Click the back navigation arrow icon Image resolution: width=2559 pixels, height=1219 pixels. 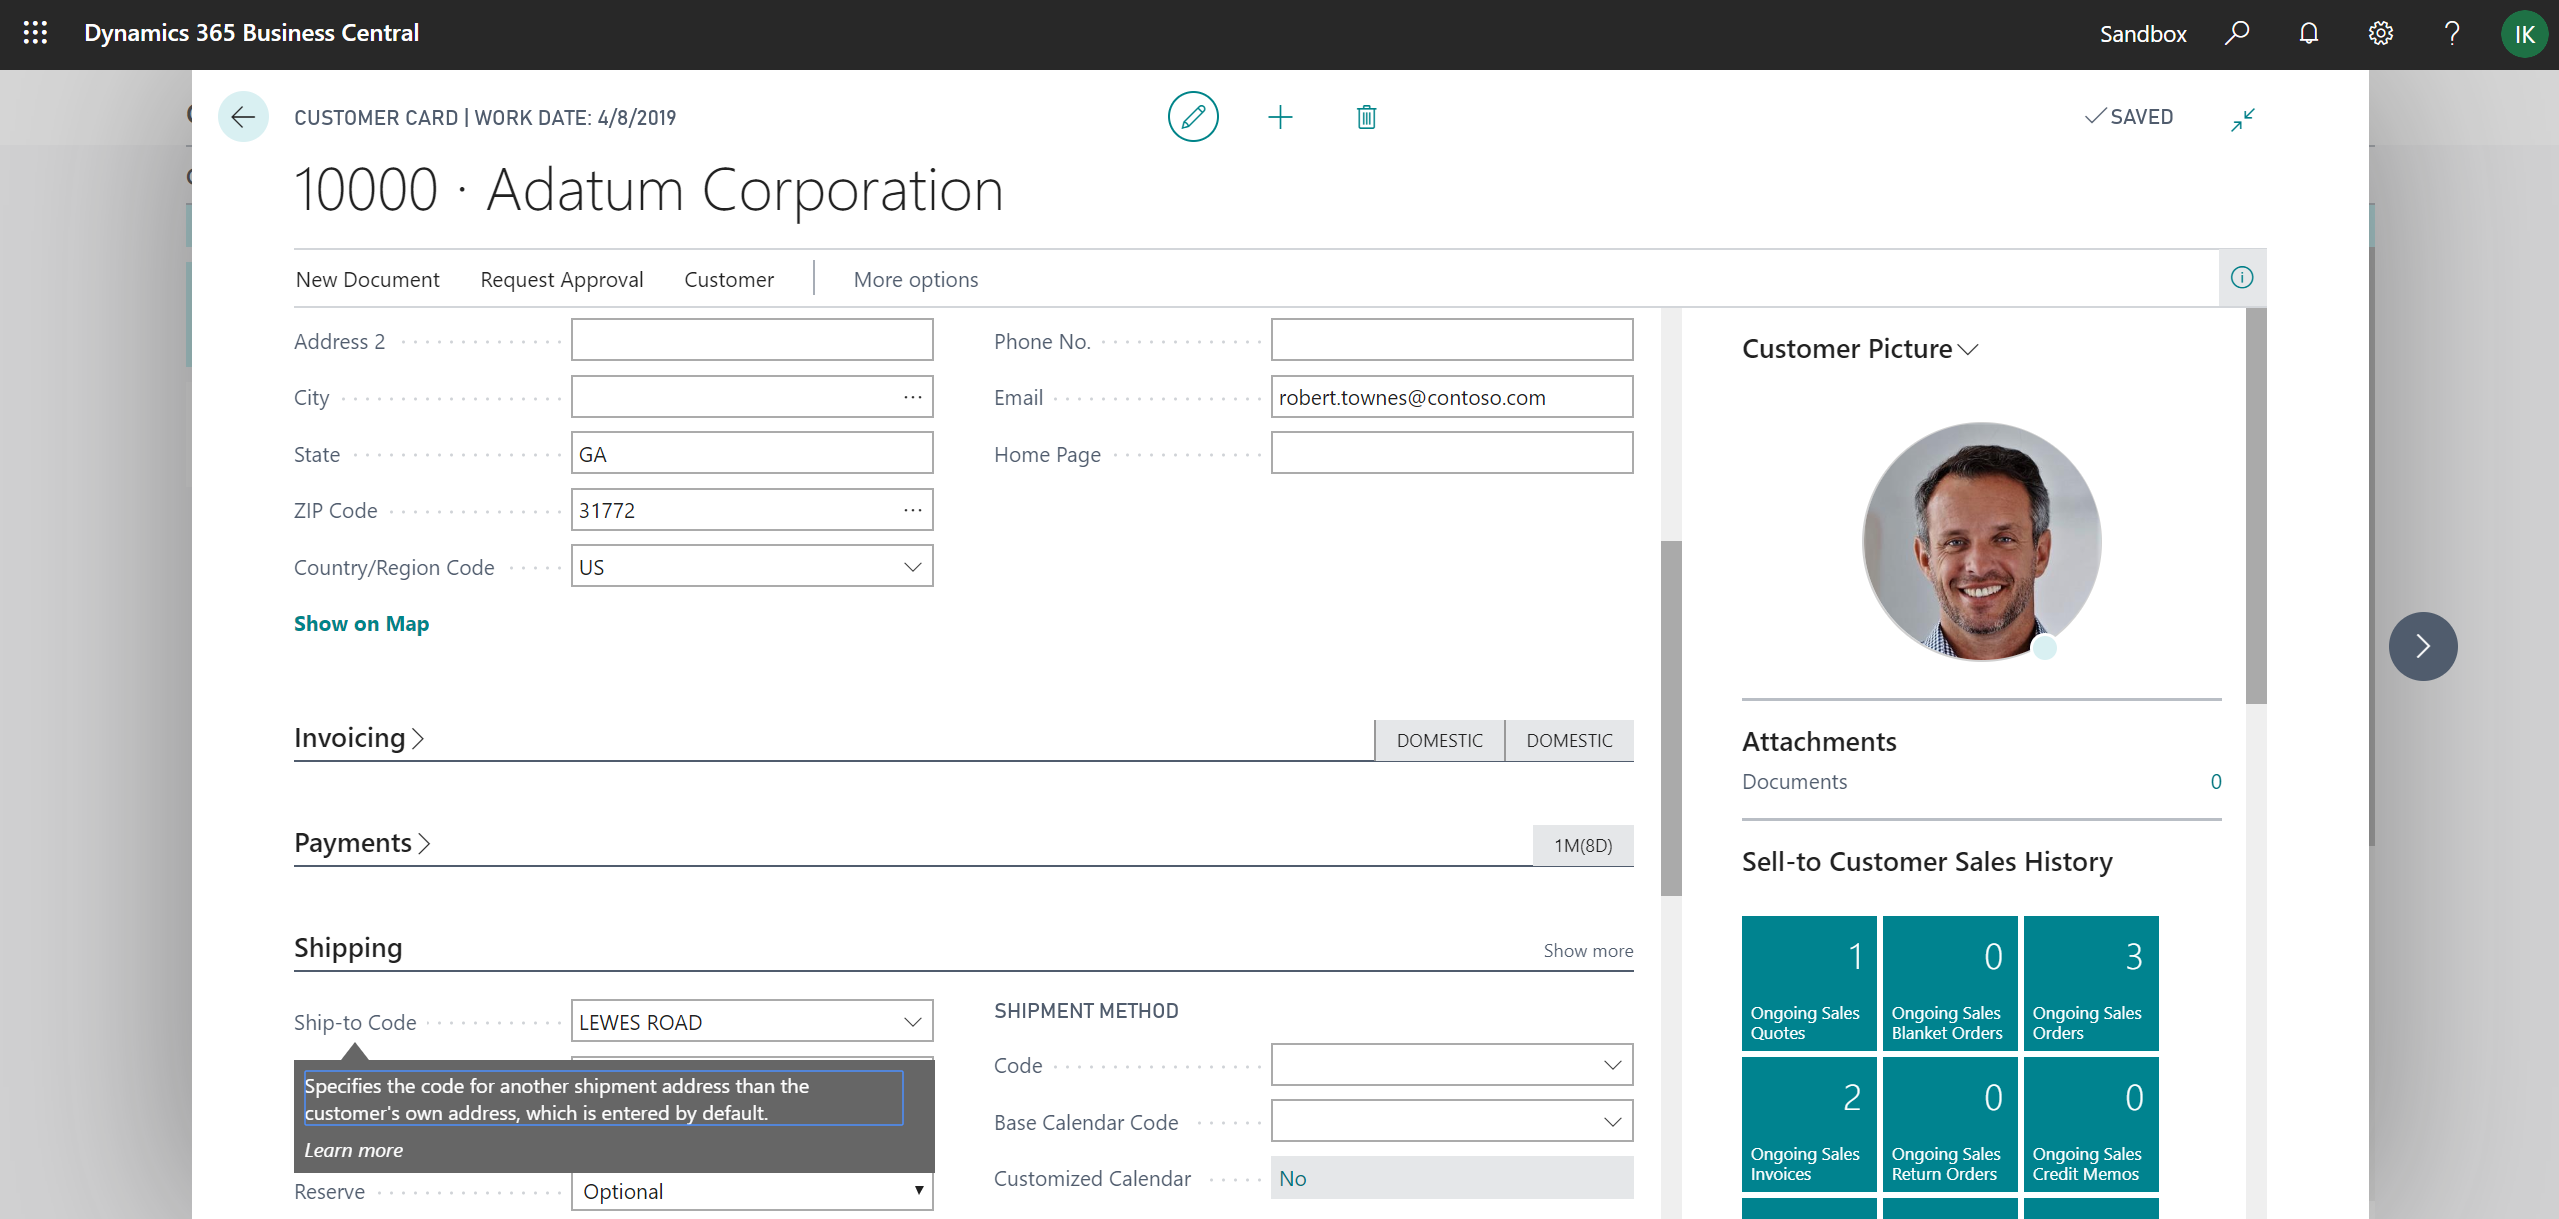click(x=240, y=116)
